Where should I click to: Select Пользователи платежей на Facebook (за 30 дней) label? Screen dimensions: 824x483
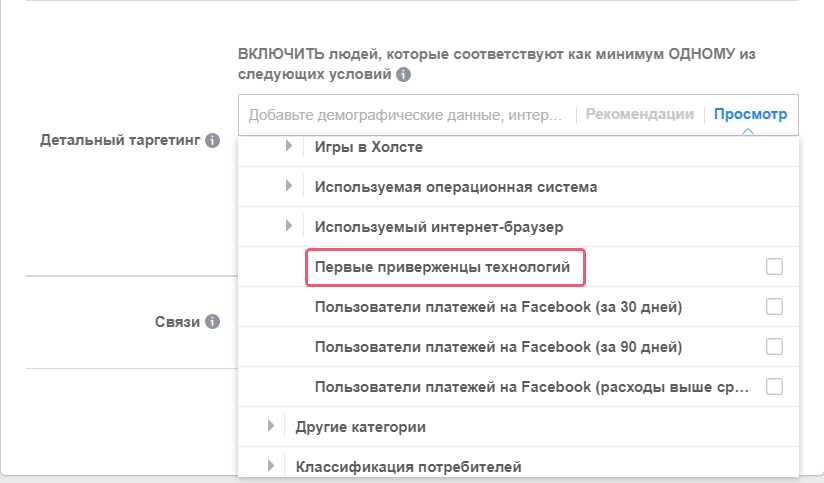[498, 307]
